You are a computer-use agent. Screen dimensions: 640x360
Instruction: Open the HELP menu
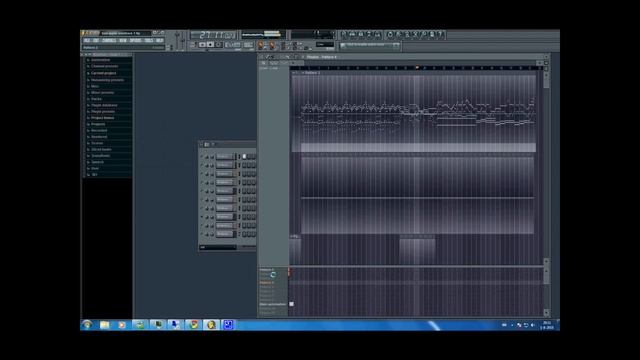coord(159,40)
